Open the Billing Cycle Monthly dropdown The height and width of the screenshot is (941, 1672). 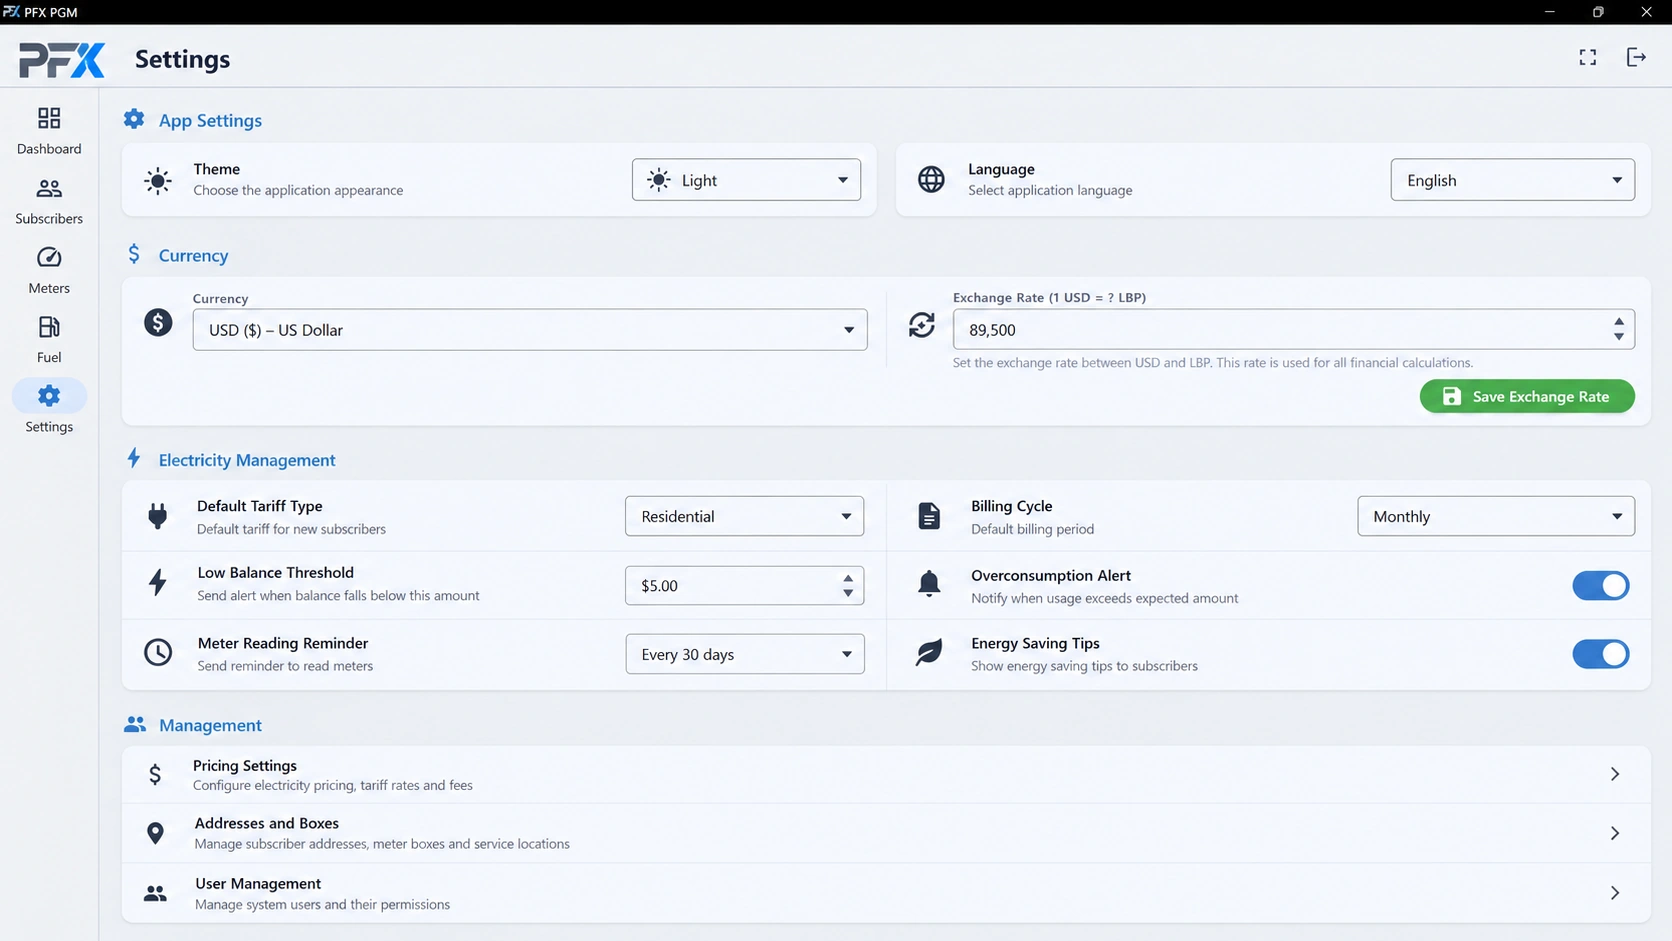(x=1495, y=516)
